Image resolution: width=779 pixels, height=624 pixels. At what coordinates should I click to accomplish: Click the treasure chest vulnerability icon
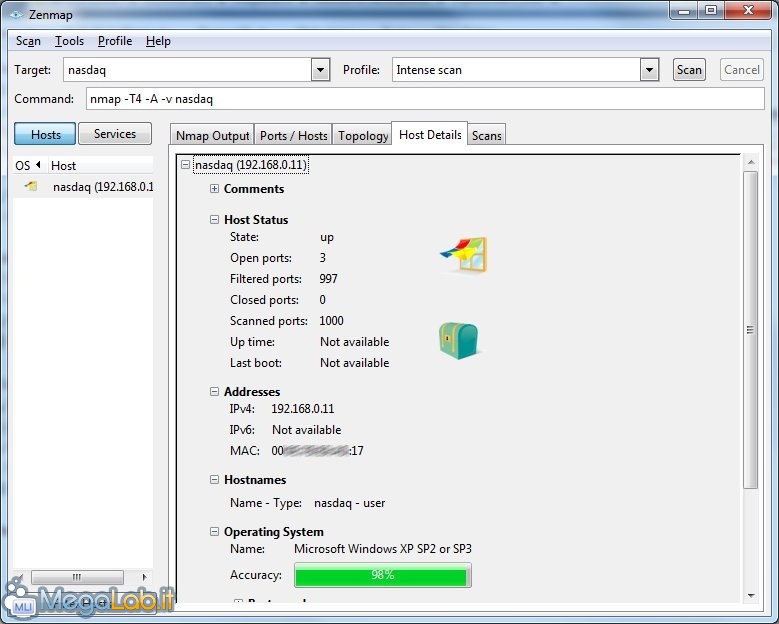[x=459, y=340]
